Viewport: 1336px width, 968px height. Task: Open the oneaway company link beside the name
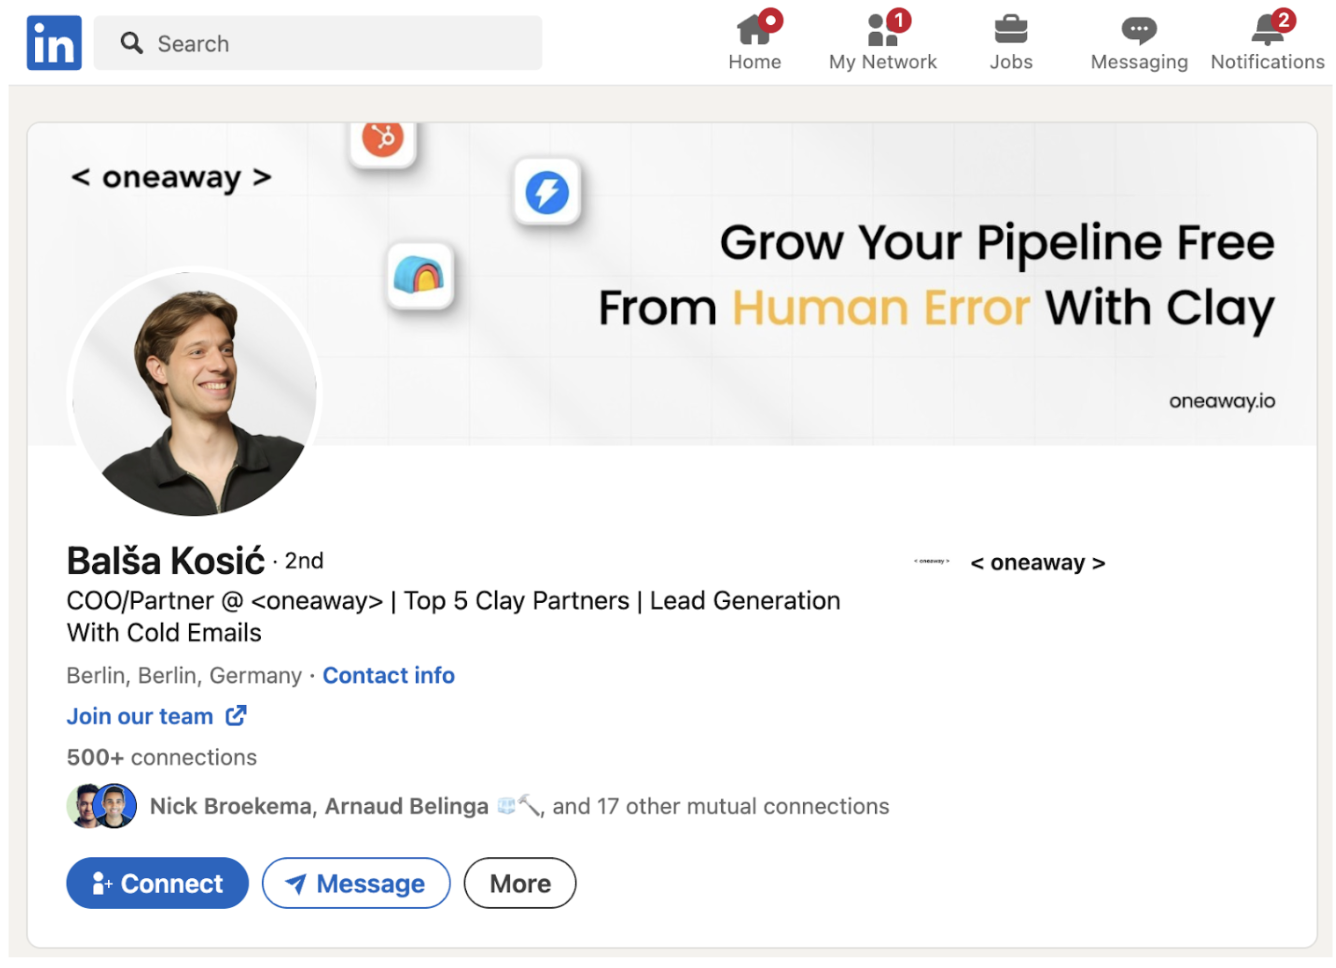[x=1037, y=563]
